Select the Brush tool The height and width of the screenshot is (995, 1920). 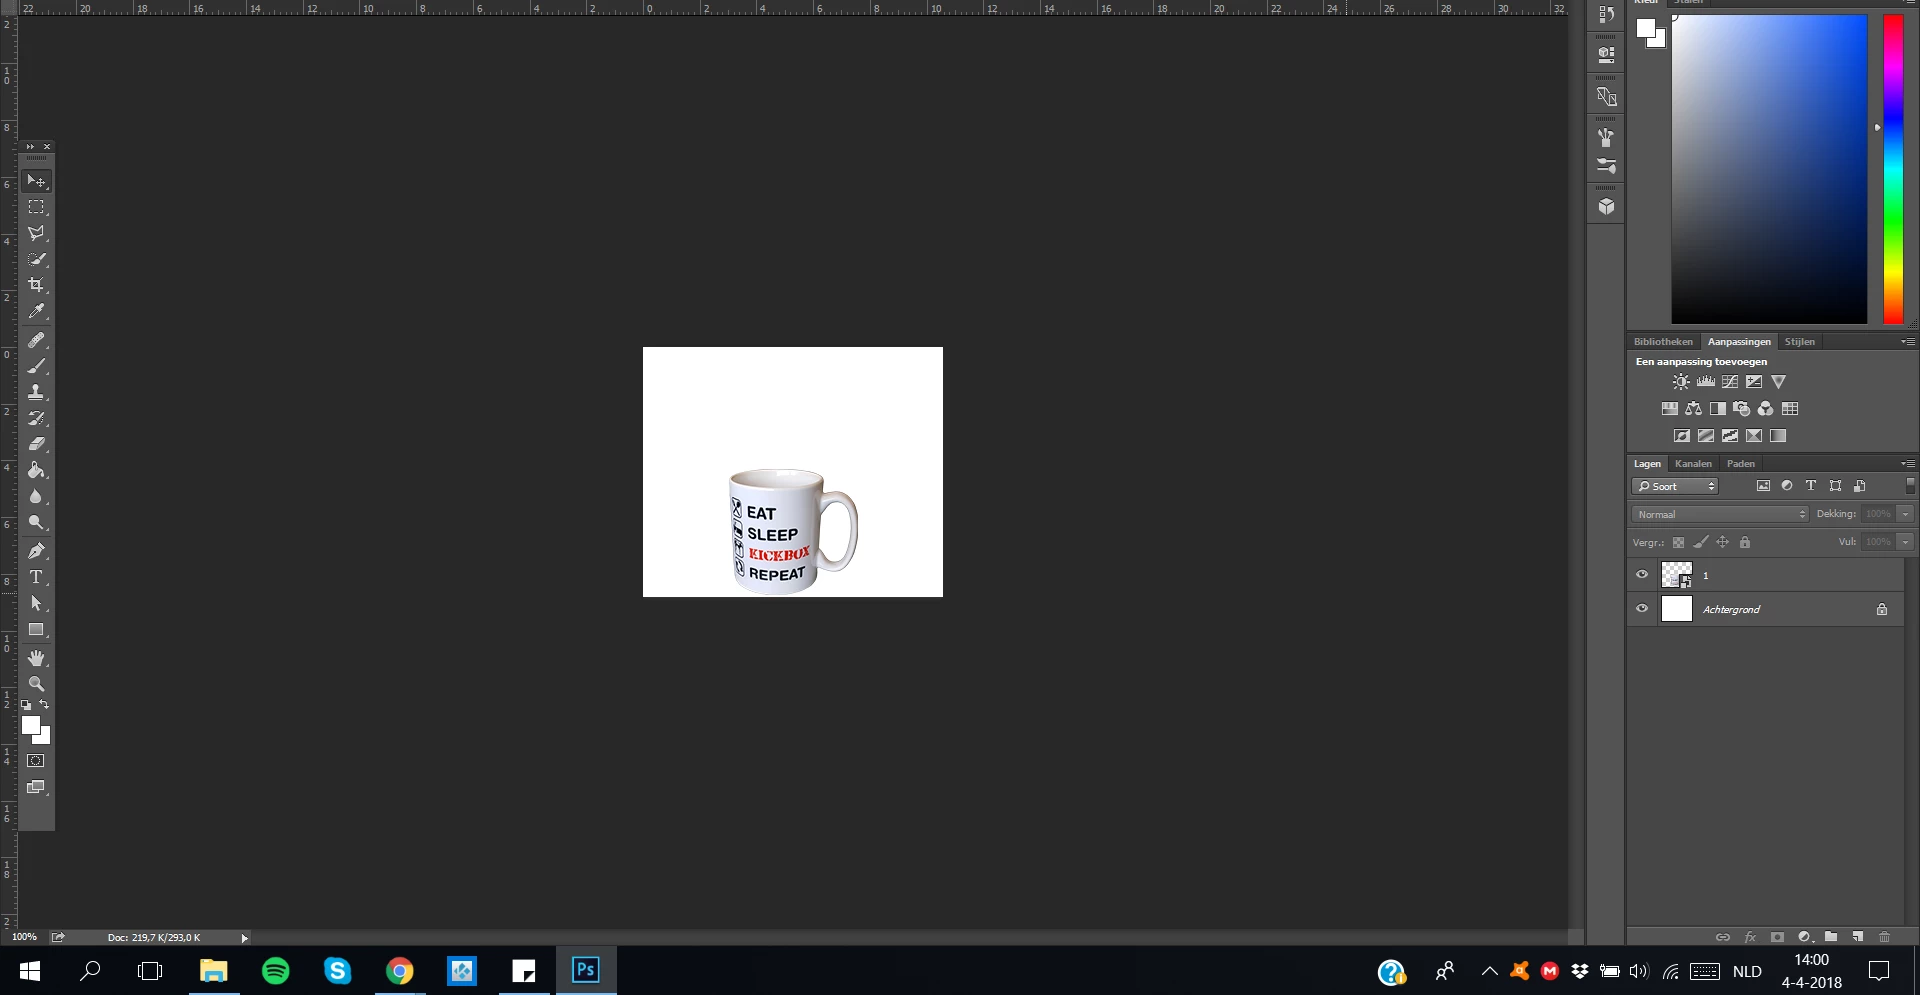click(36, 366)
